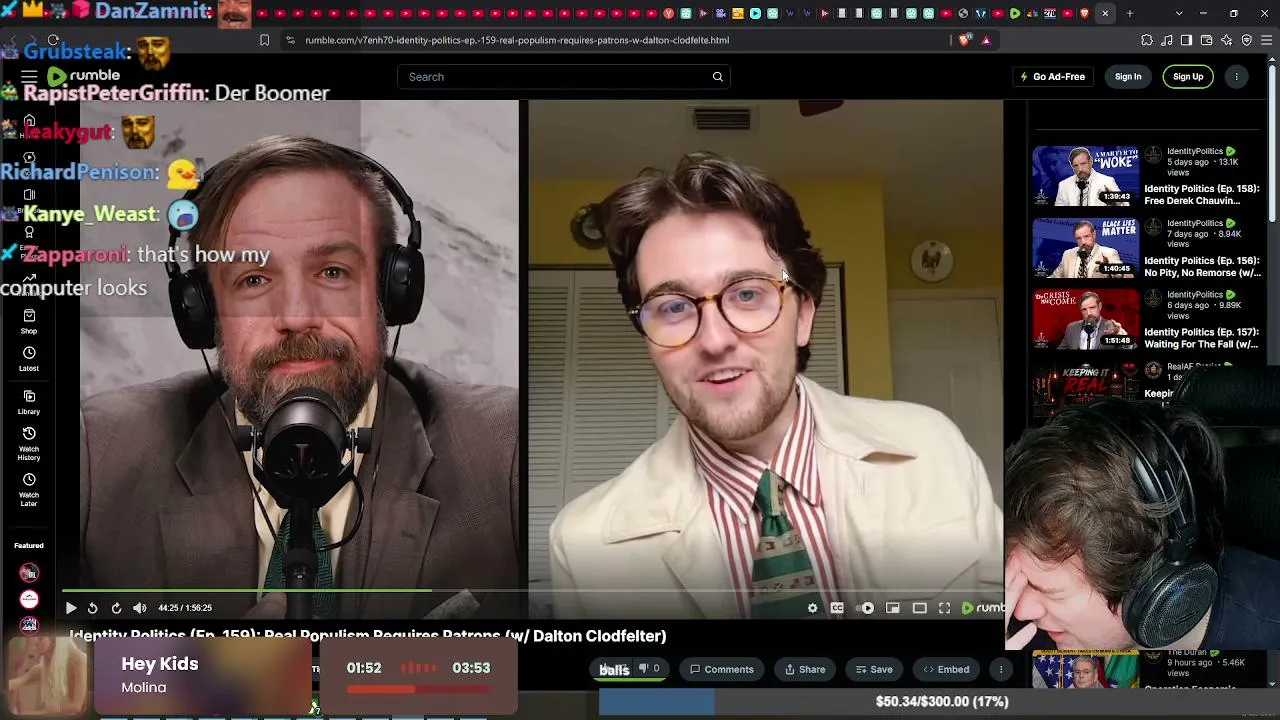
Task: Open the header three-dot options menu
Action: tap(1237, 77)
